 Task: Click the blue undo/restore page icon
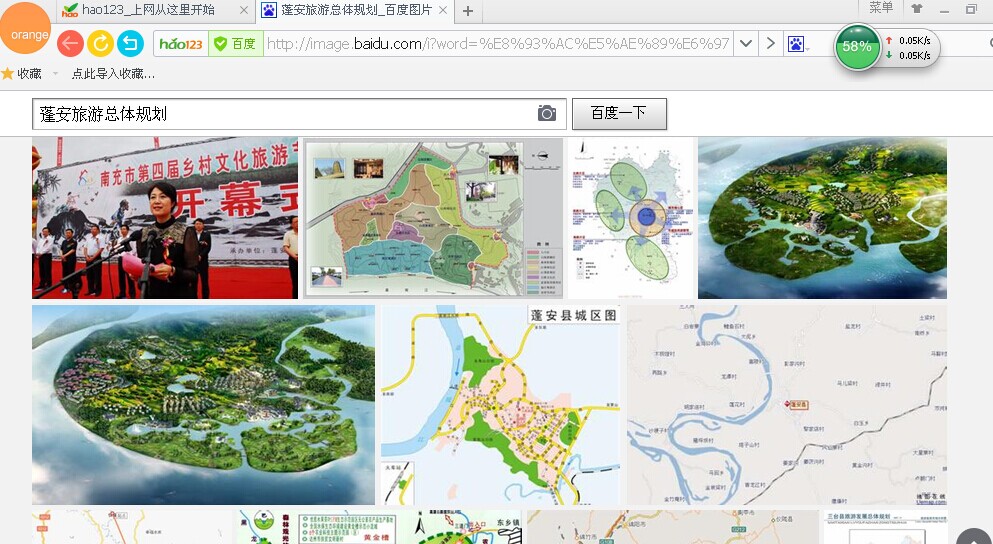click(130, 43)
